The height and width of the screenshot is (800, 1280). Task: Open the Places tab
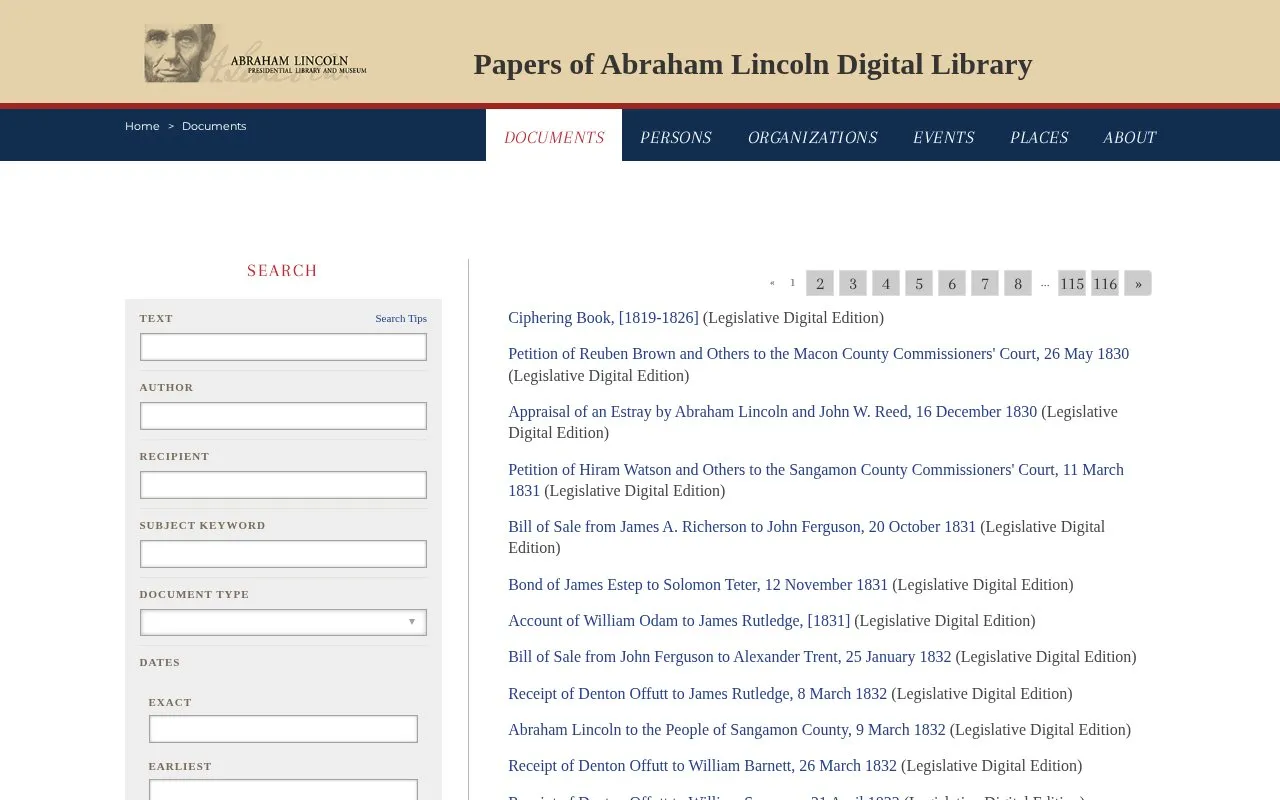[1039, 137]
